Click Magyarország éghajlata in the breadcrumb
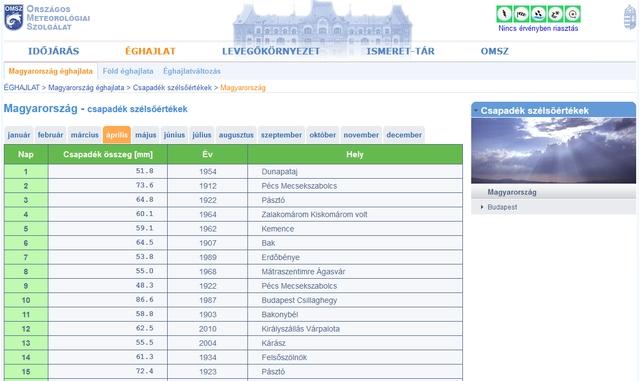 tap(86, 87)
